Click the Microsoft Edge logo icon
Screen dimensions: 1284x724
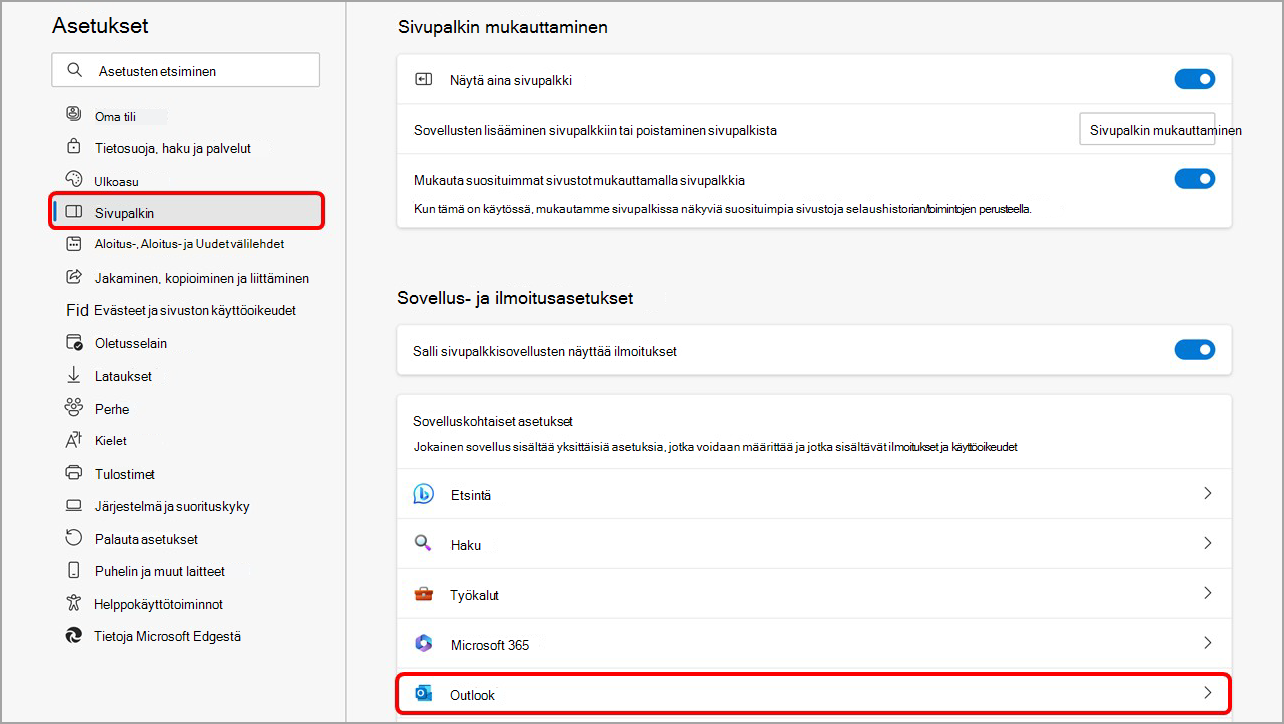[x=73, y=635]
